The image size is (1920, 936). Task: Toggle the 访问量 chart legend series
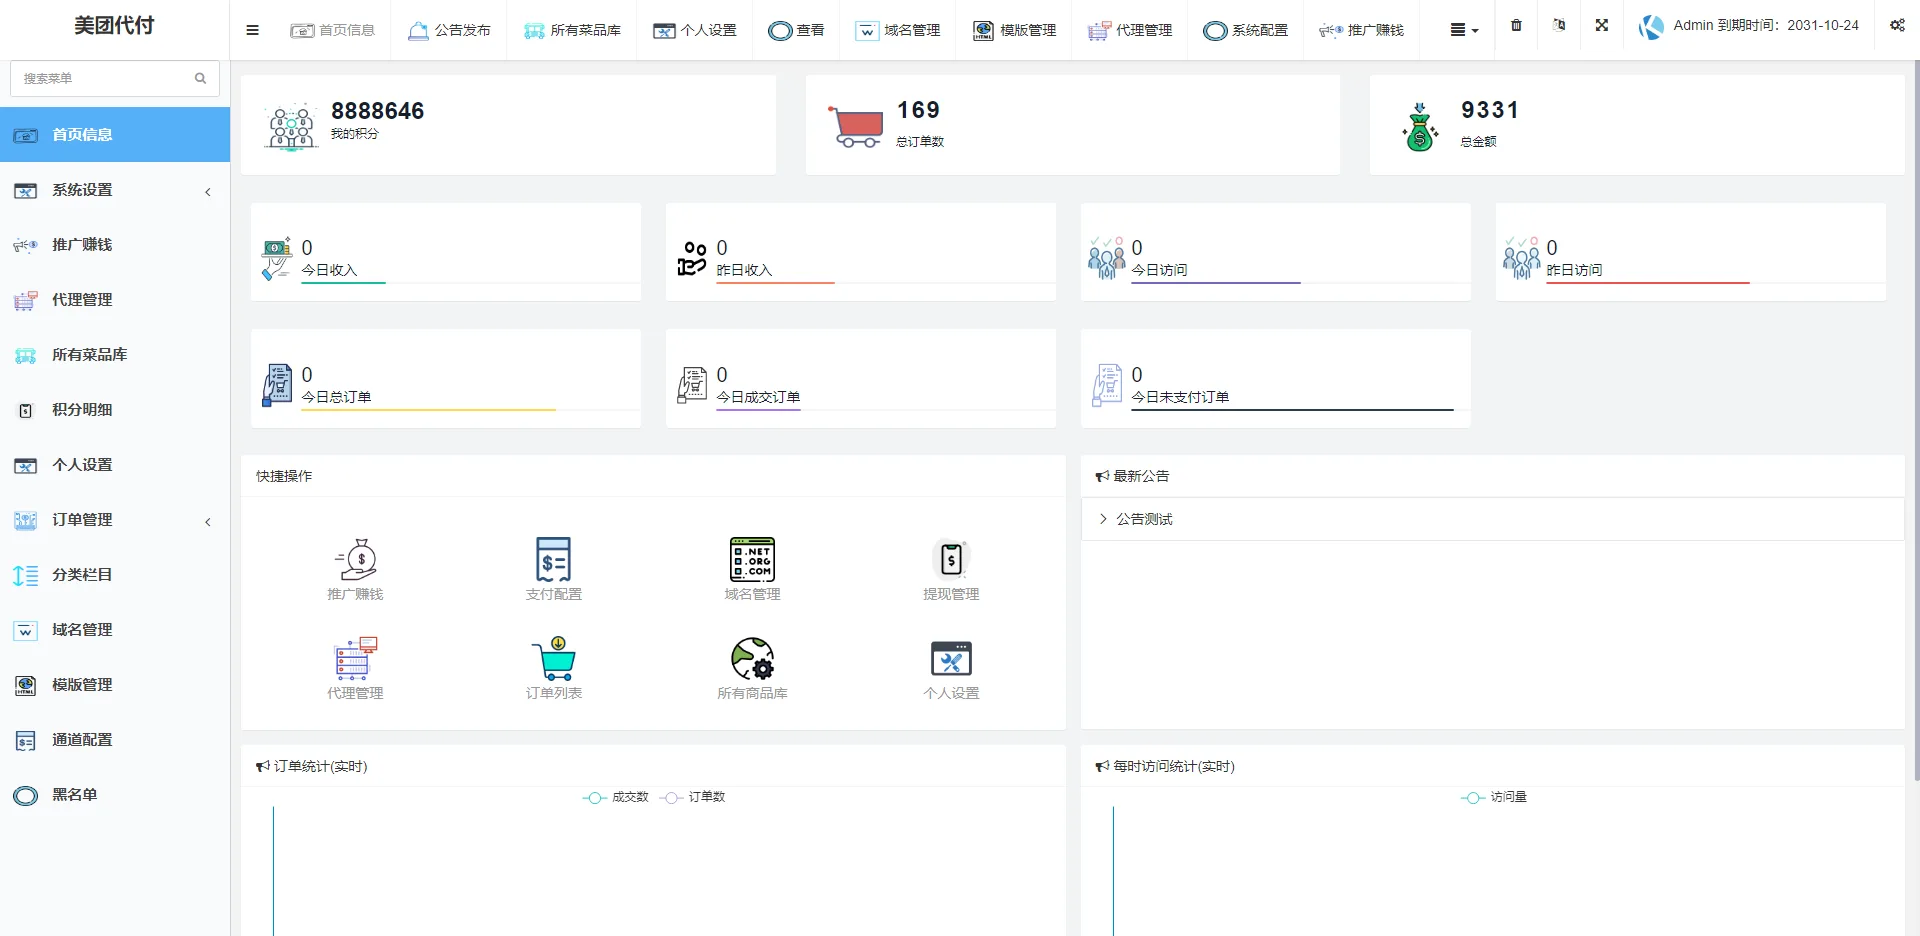(x=1495, y=797)
